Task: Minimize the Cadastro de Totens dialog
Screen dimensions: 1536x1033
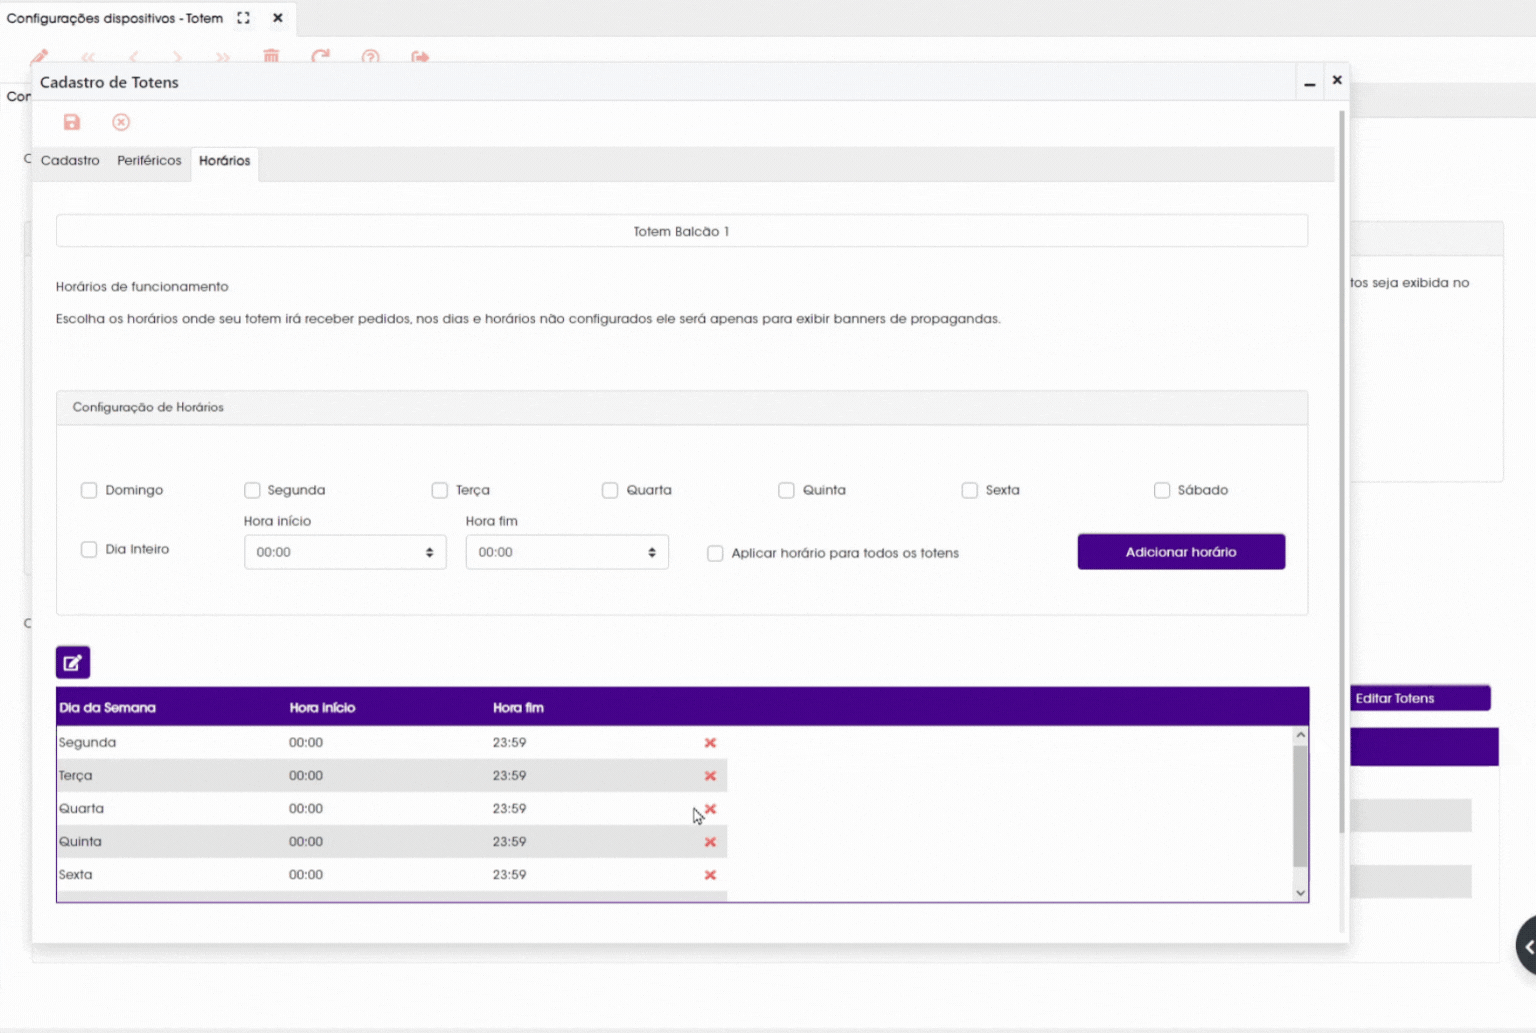Action: [1309, 82]
